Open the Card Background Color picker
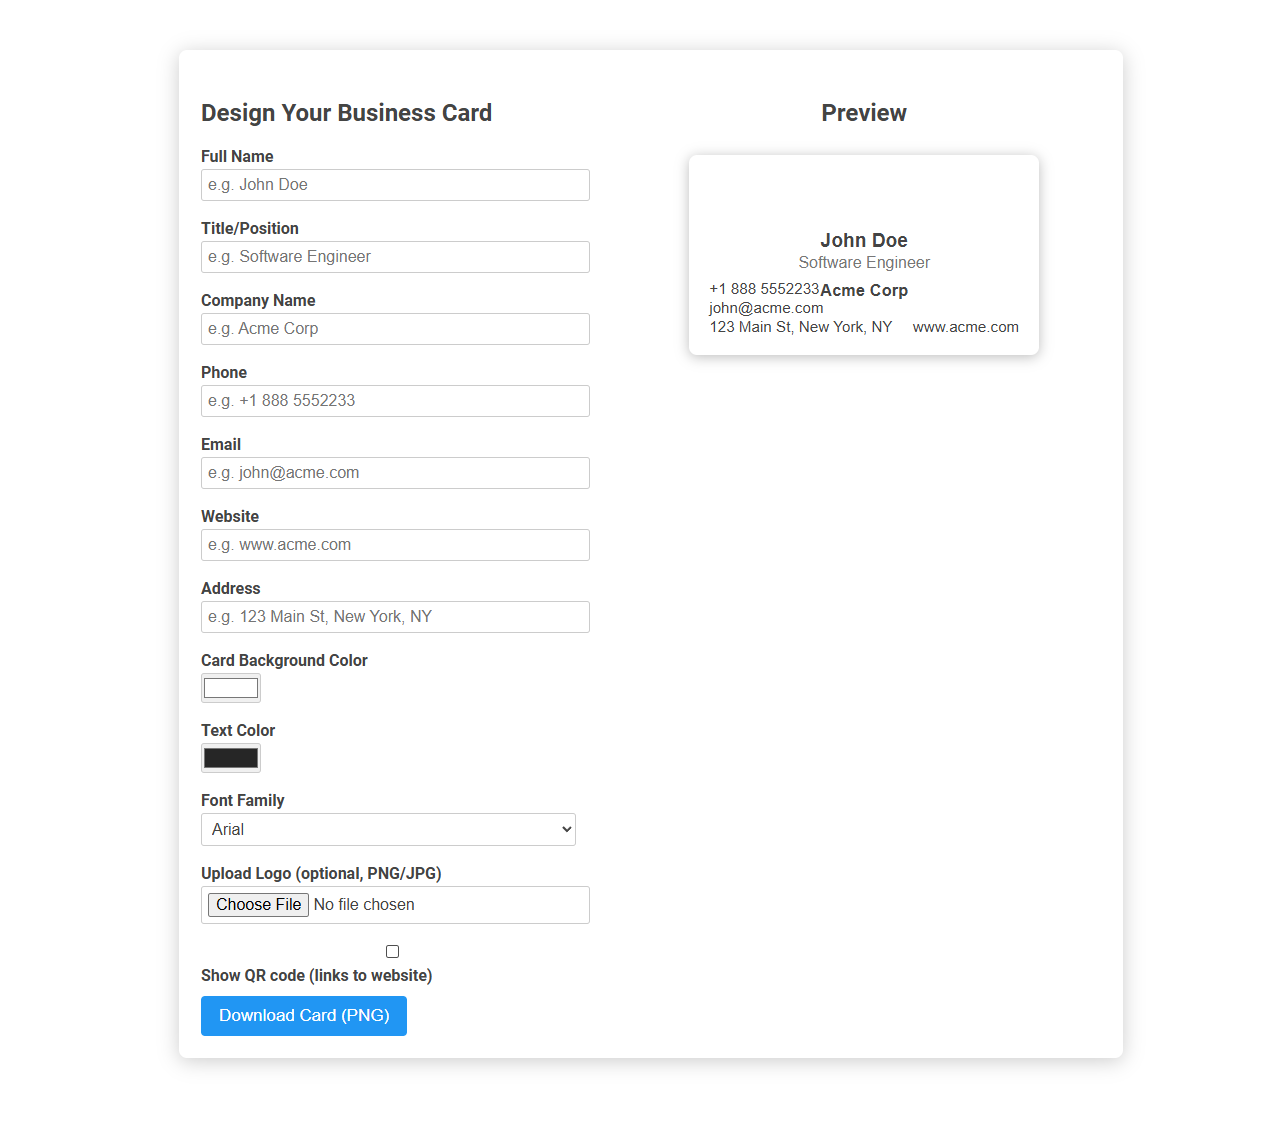 (230, 687)
